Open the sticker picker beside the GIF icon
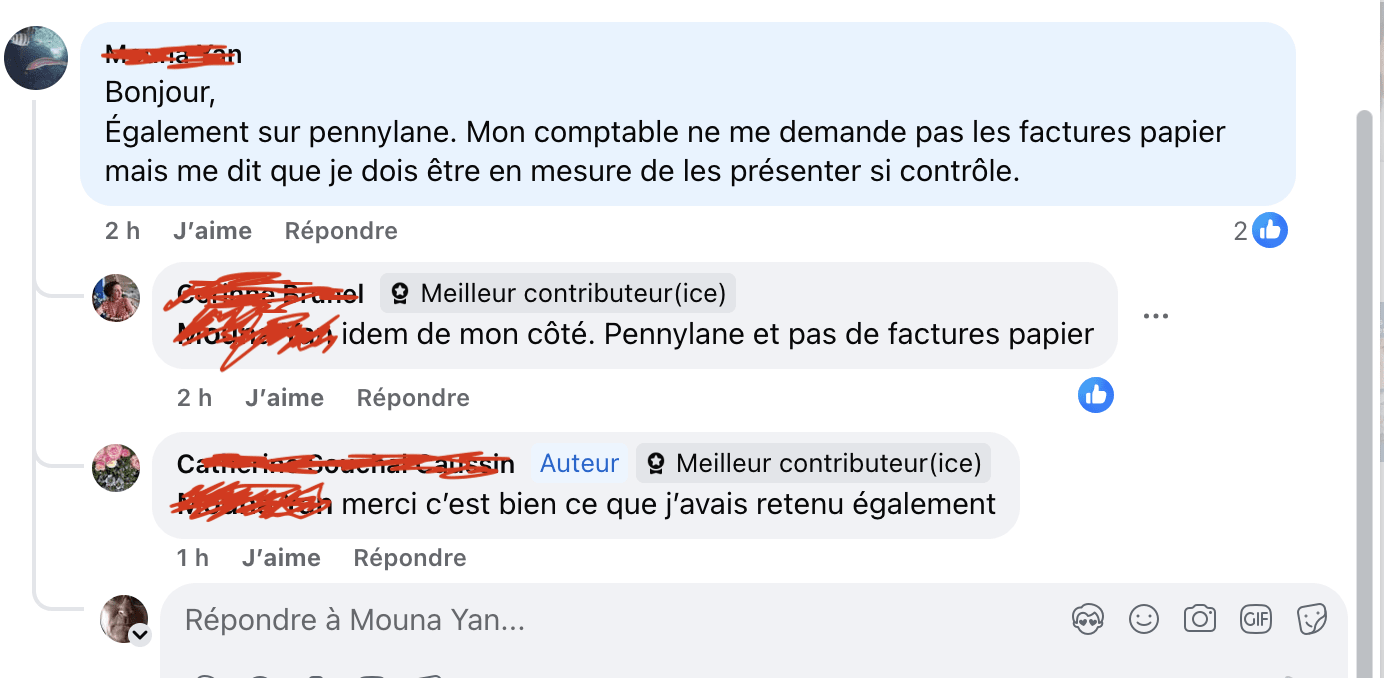The width and height of the screenshot is (1384, 678). pyautogui.click(x=1311, y=620)
